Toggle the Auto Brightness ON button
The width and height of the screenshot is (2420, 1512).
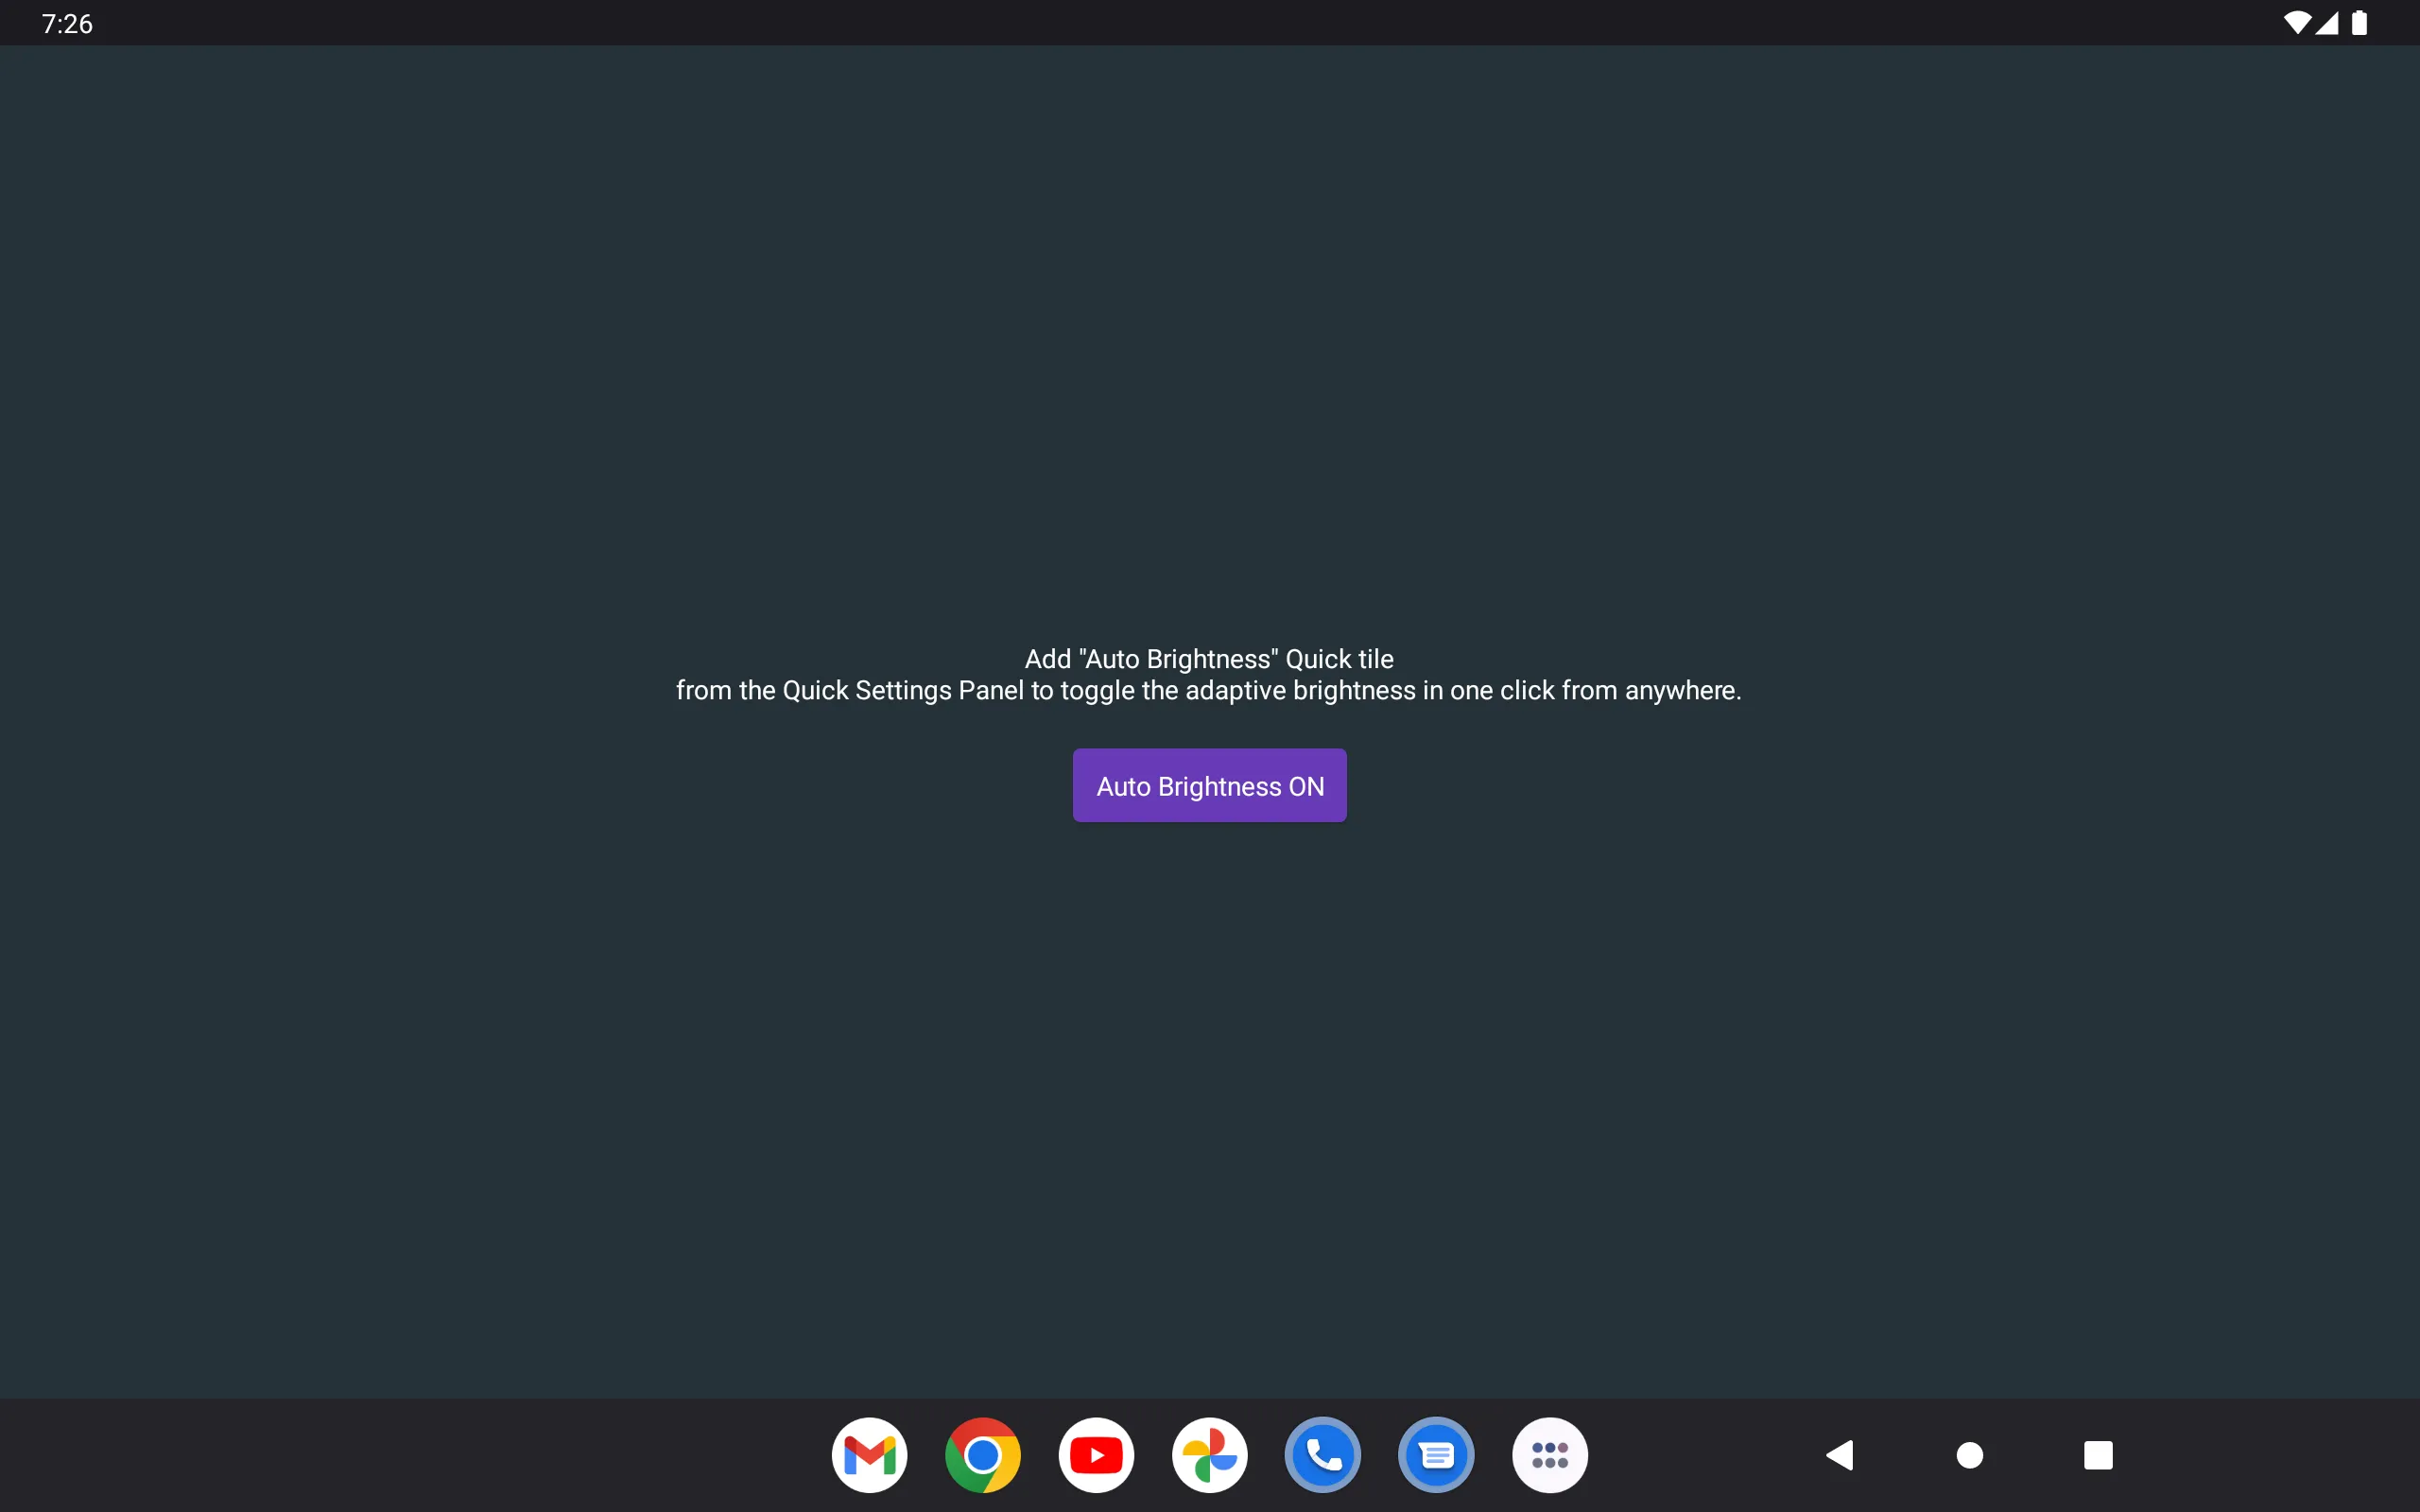pos(1209,785)
